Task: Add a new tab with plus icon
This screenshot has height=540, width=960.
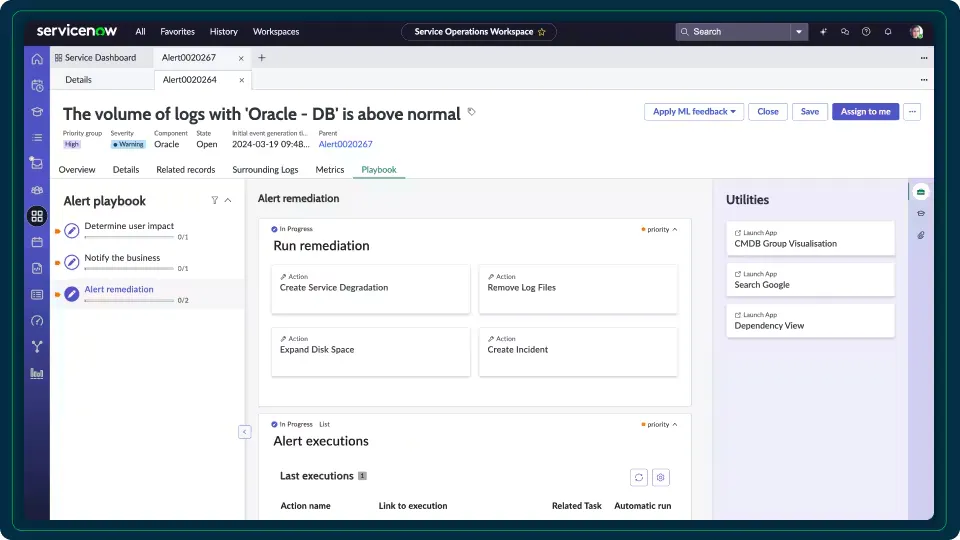Action: [x=261, y=58]
